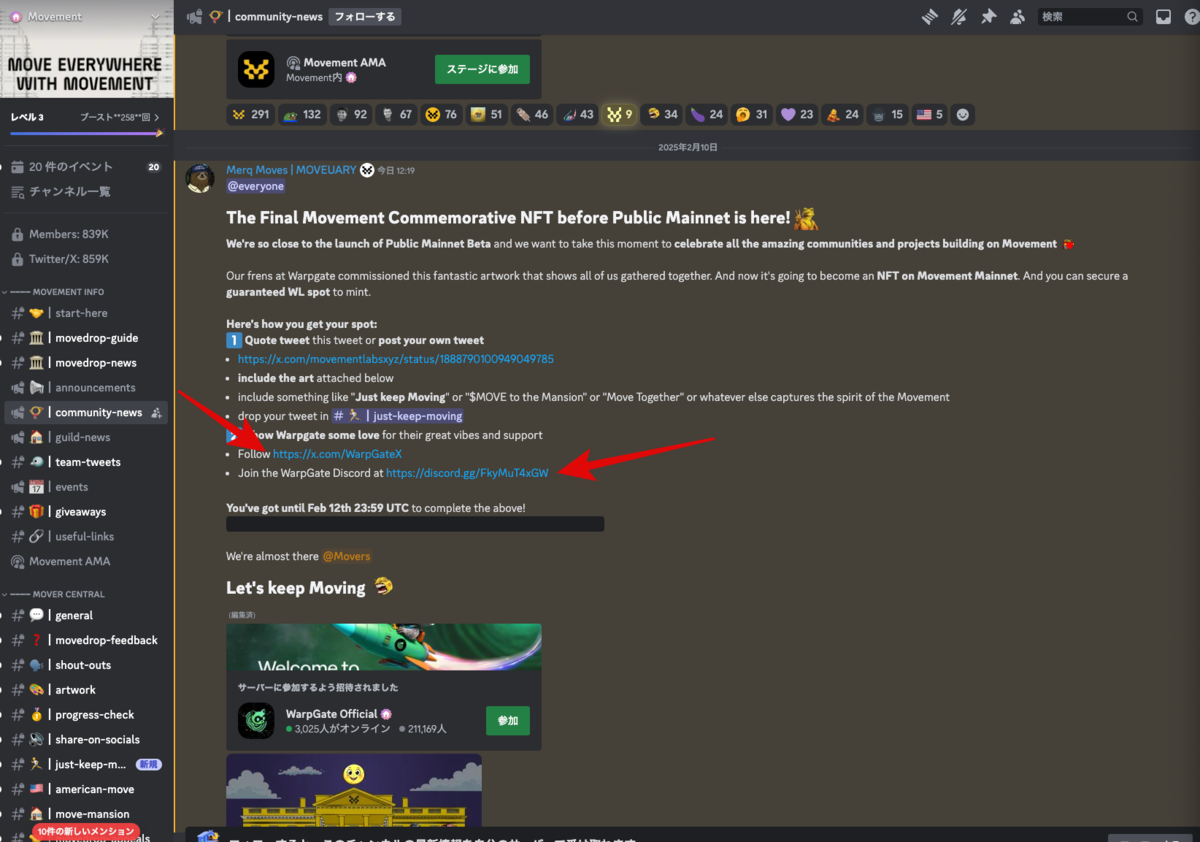Image resolution: width=1200 pixels, height=842 pixels.
Task: Toggle the reaction with count 76
Action: 442,114
